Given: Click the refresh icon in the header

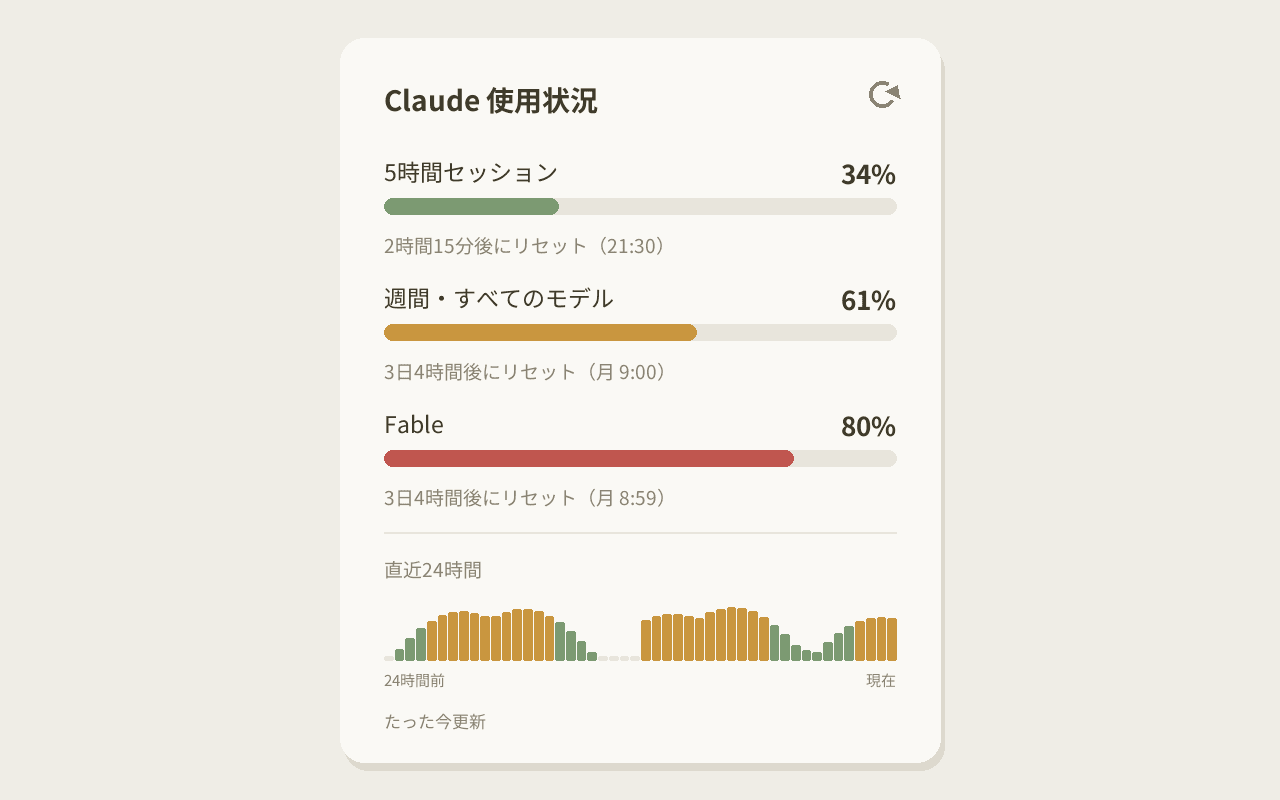Looking at the screenshot, I should [x=884, y=94].
